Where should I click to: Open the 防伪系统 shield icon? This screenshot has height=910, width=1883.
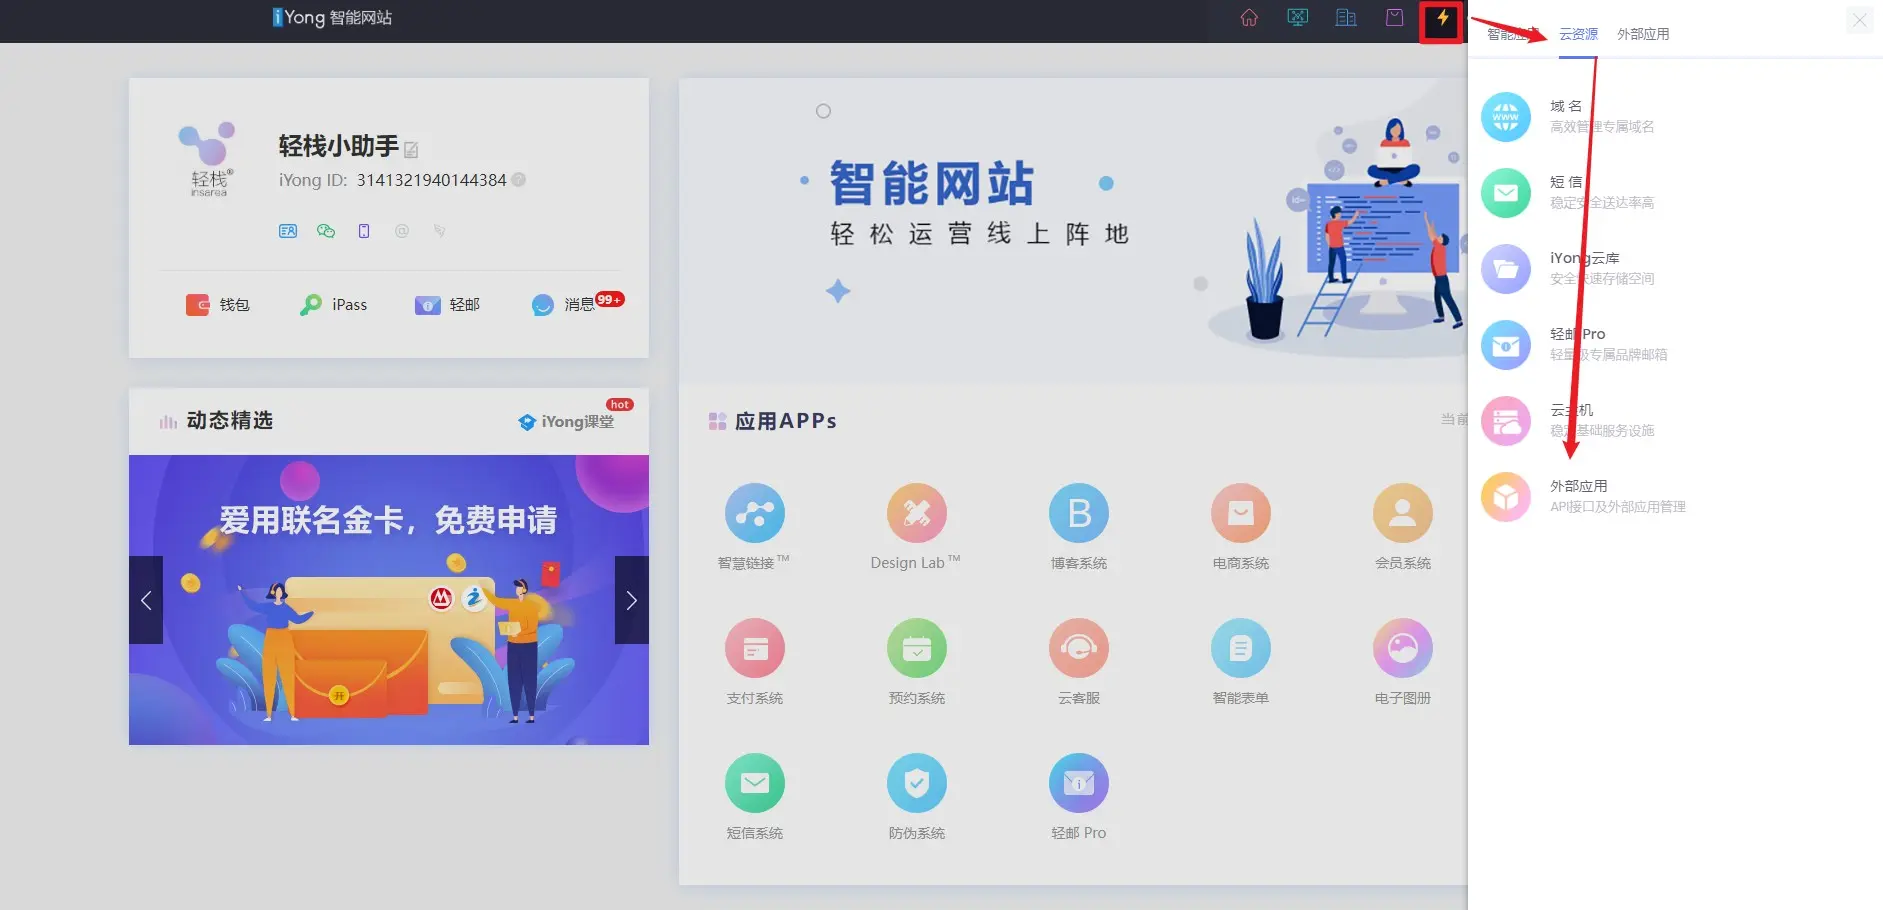(916, 783)
